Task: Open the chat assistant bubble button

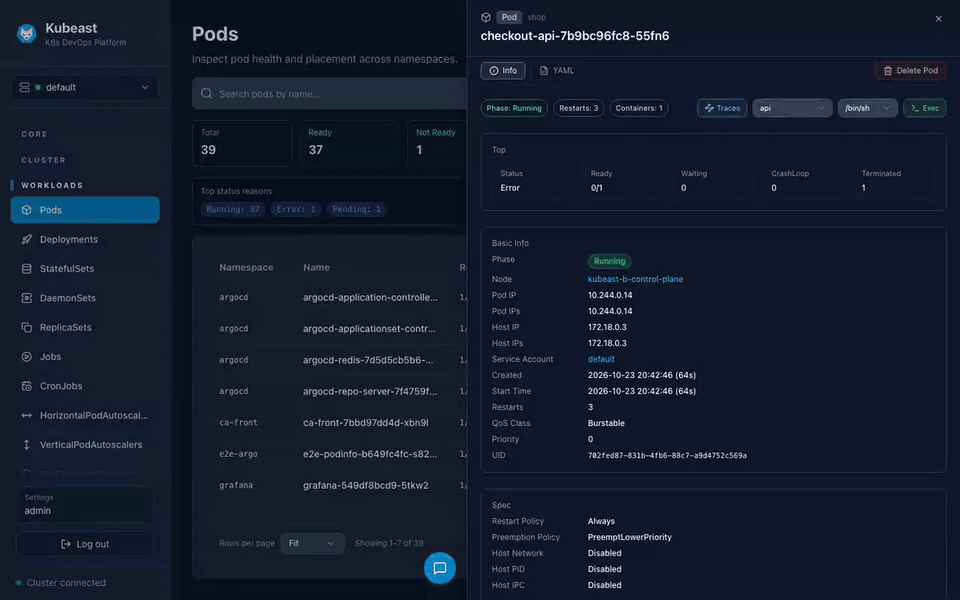Action: (x=440, y=568)
